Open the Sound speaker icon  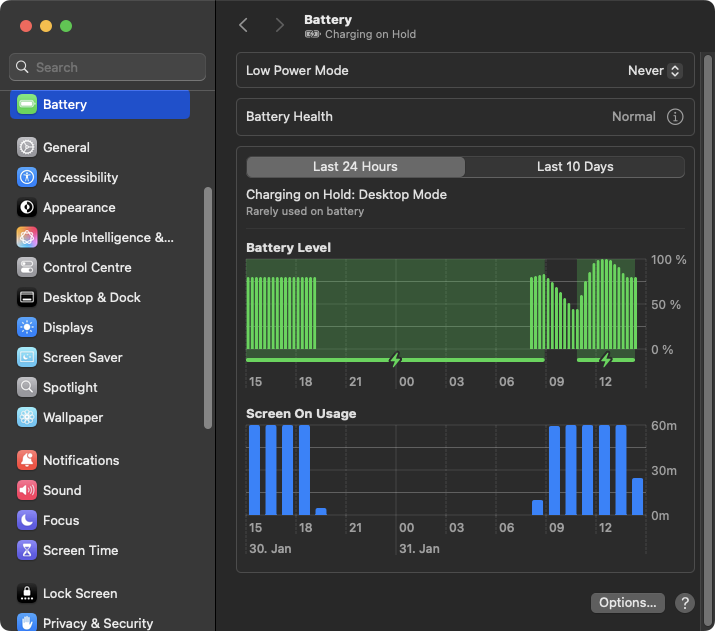click(x=27, y=491)
